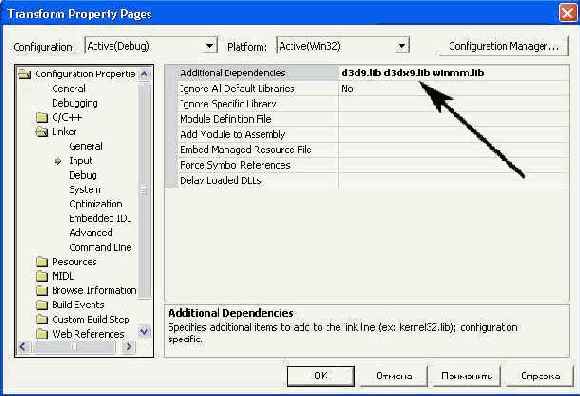Viewport: 580px width, 396px height.
Task: Click the Additional Dependencies property name
Action: (x=233, y=73)
